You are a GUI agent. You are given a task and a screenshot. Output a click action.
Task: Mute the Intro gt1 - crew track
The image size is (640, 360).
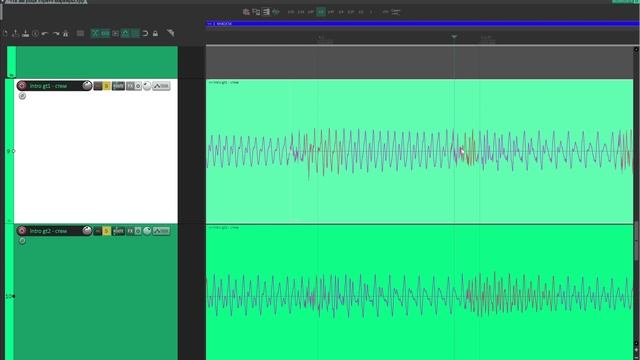point(98,86)
